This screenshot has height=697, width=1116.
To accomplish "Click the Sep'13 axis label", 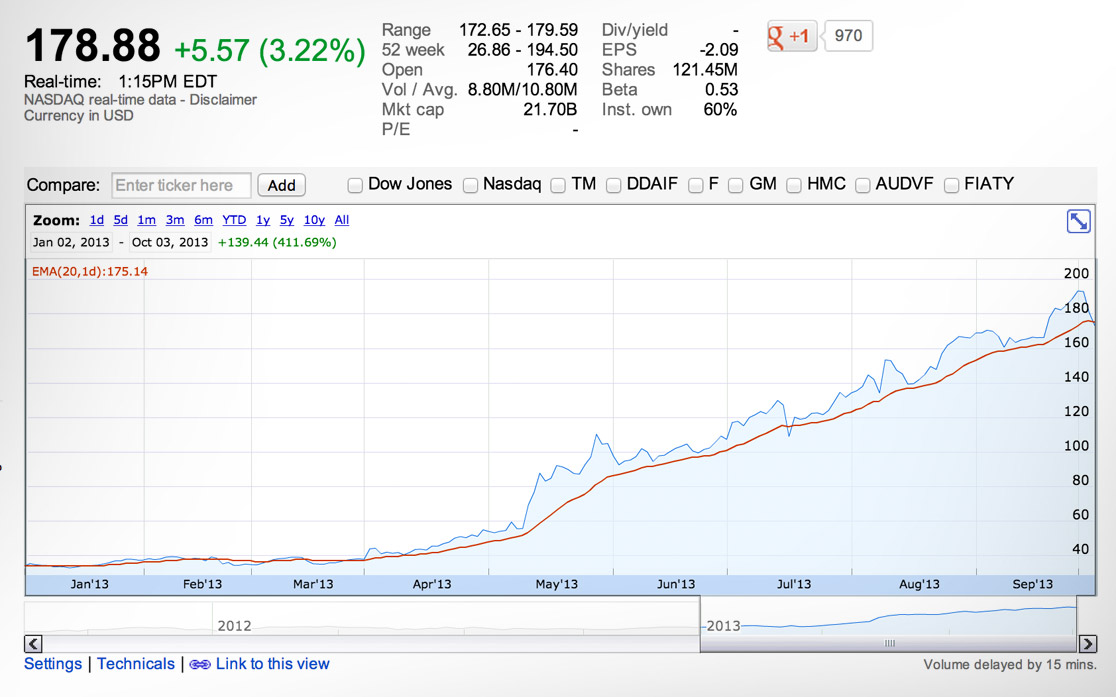I will pos(1032,585).
